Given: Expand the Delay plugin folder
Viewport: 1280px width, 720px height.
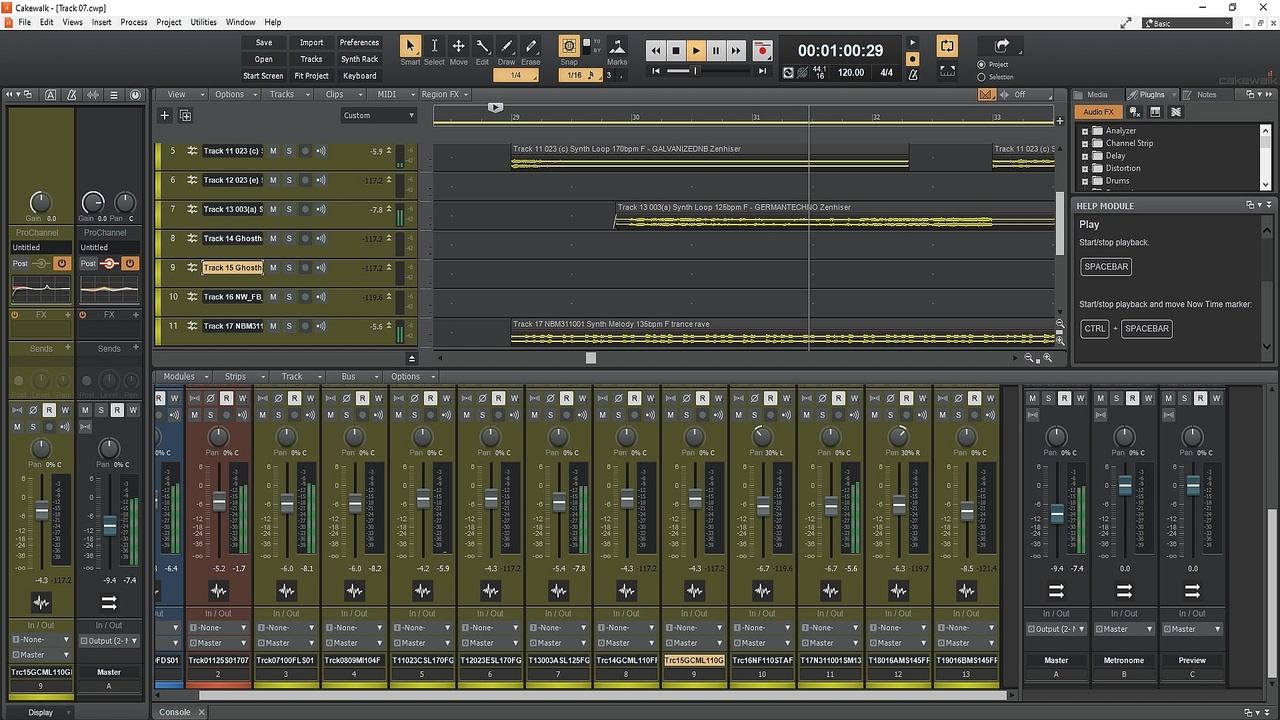Looking at the screenshot, I should (x=1085, y=156).
